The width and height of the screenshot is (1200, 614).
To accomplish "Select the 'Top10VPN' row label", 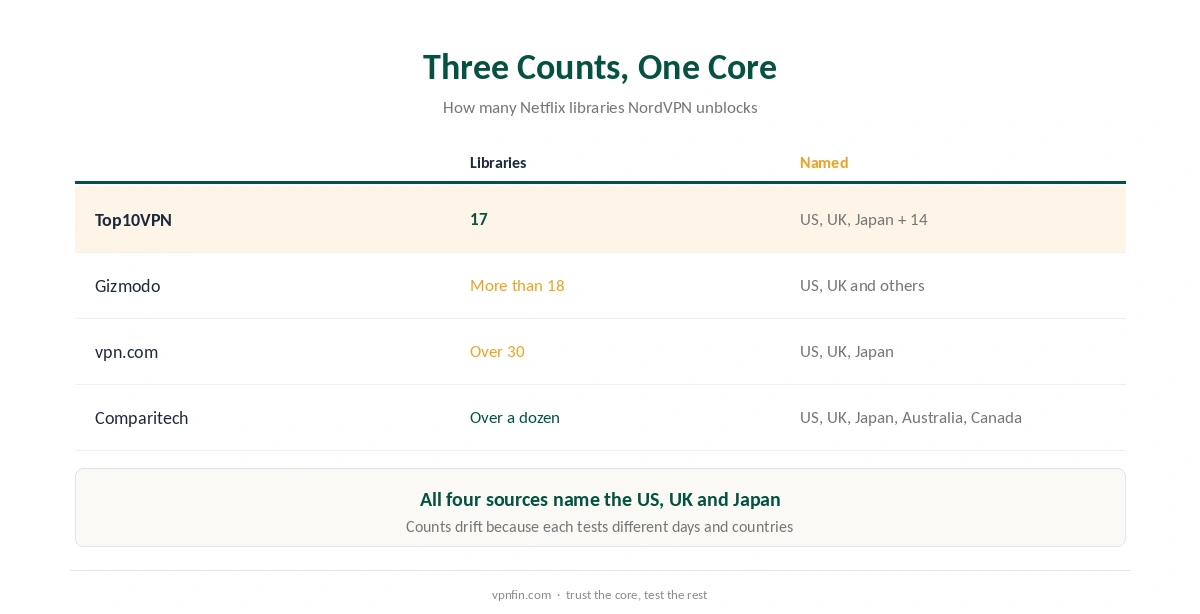I will click(133, 220).
